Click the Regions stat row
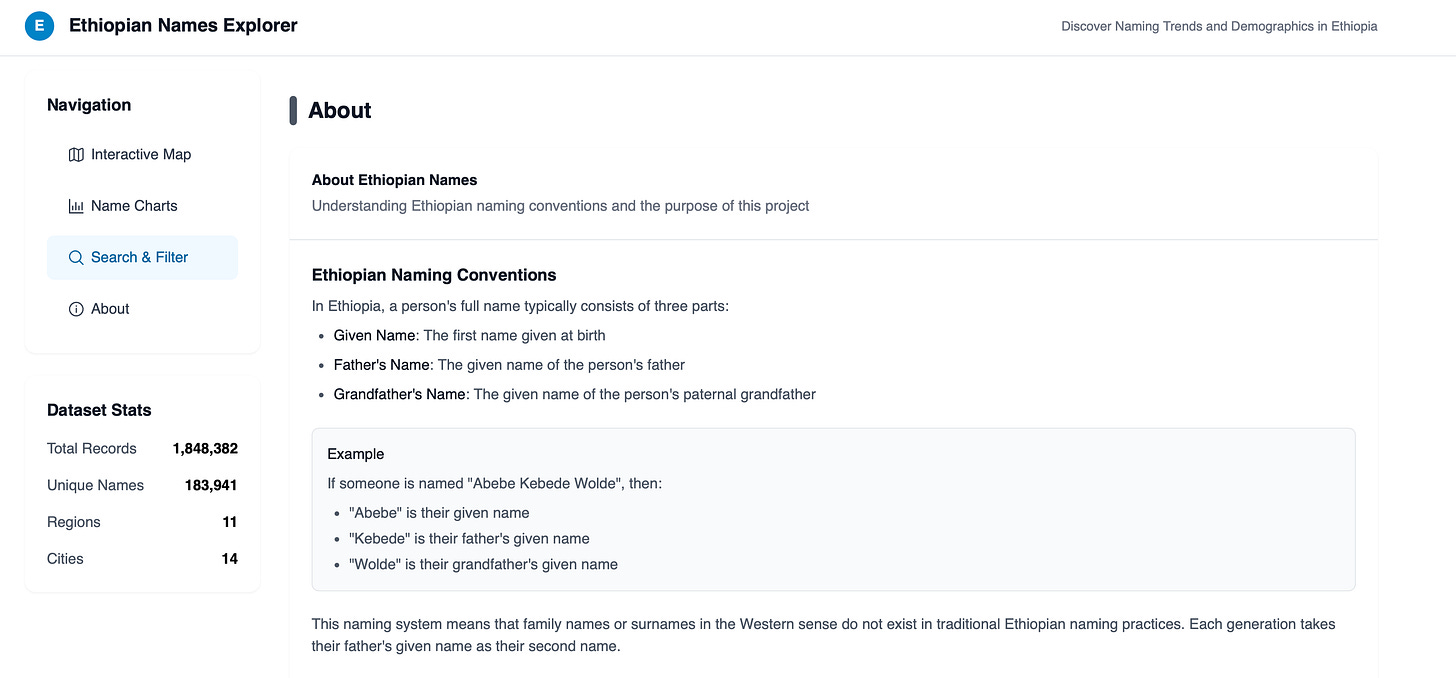The width and height of the screenshot is (1456, 678). click(x=142, y=522)
